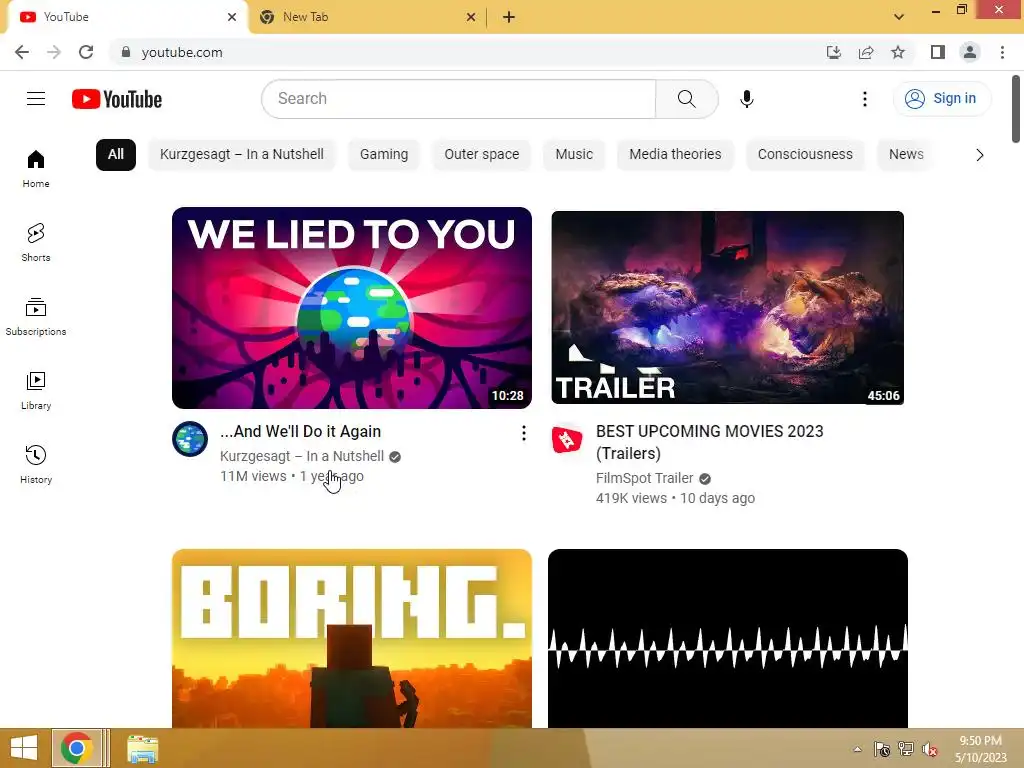This screenshot has width=1024, height=768.
Task: Click the Sign in button
Action: coord(941,99)
